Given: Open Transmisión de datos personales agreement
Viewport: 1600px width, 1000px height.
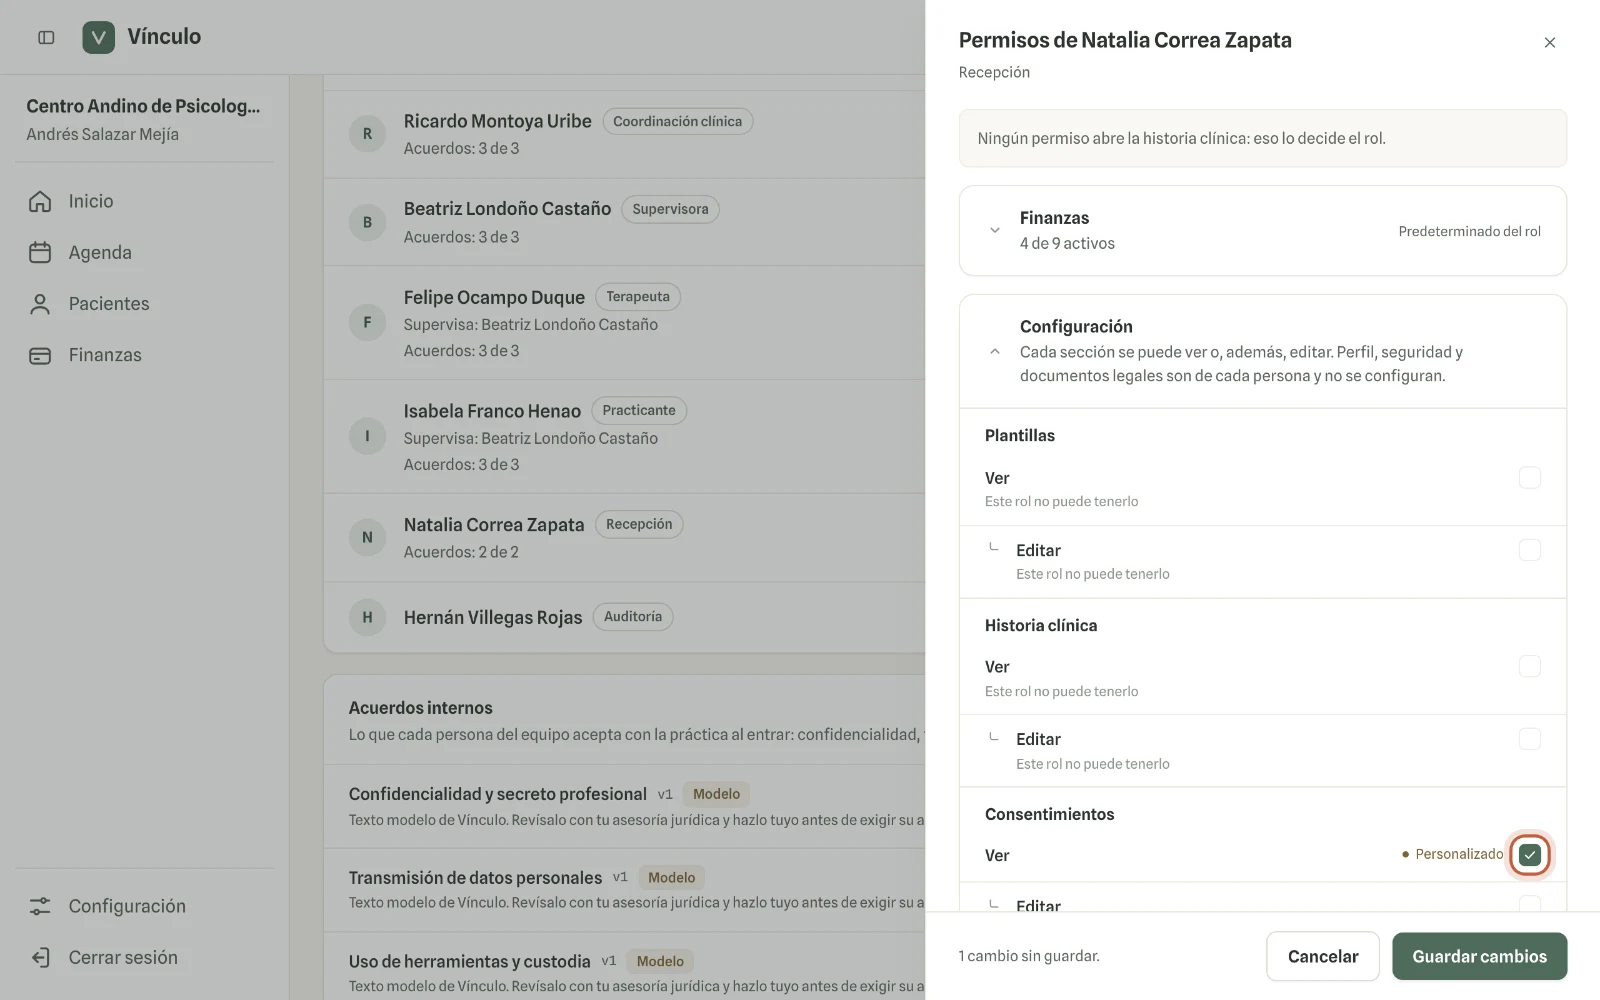Looking at the screenshot, I should point(624,890).
